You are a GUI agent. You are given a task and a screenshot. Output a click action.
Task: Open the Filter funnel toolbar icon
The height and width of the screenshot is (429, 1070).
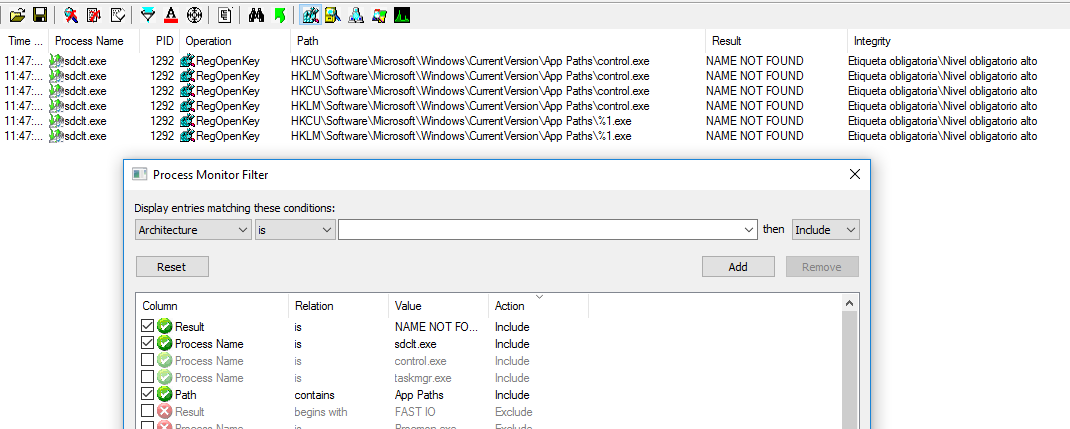click(147, 14)
